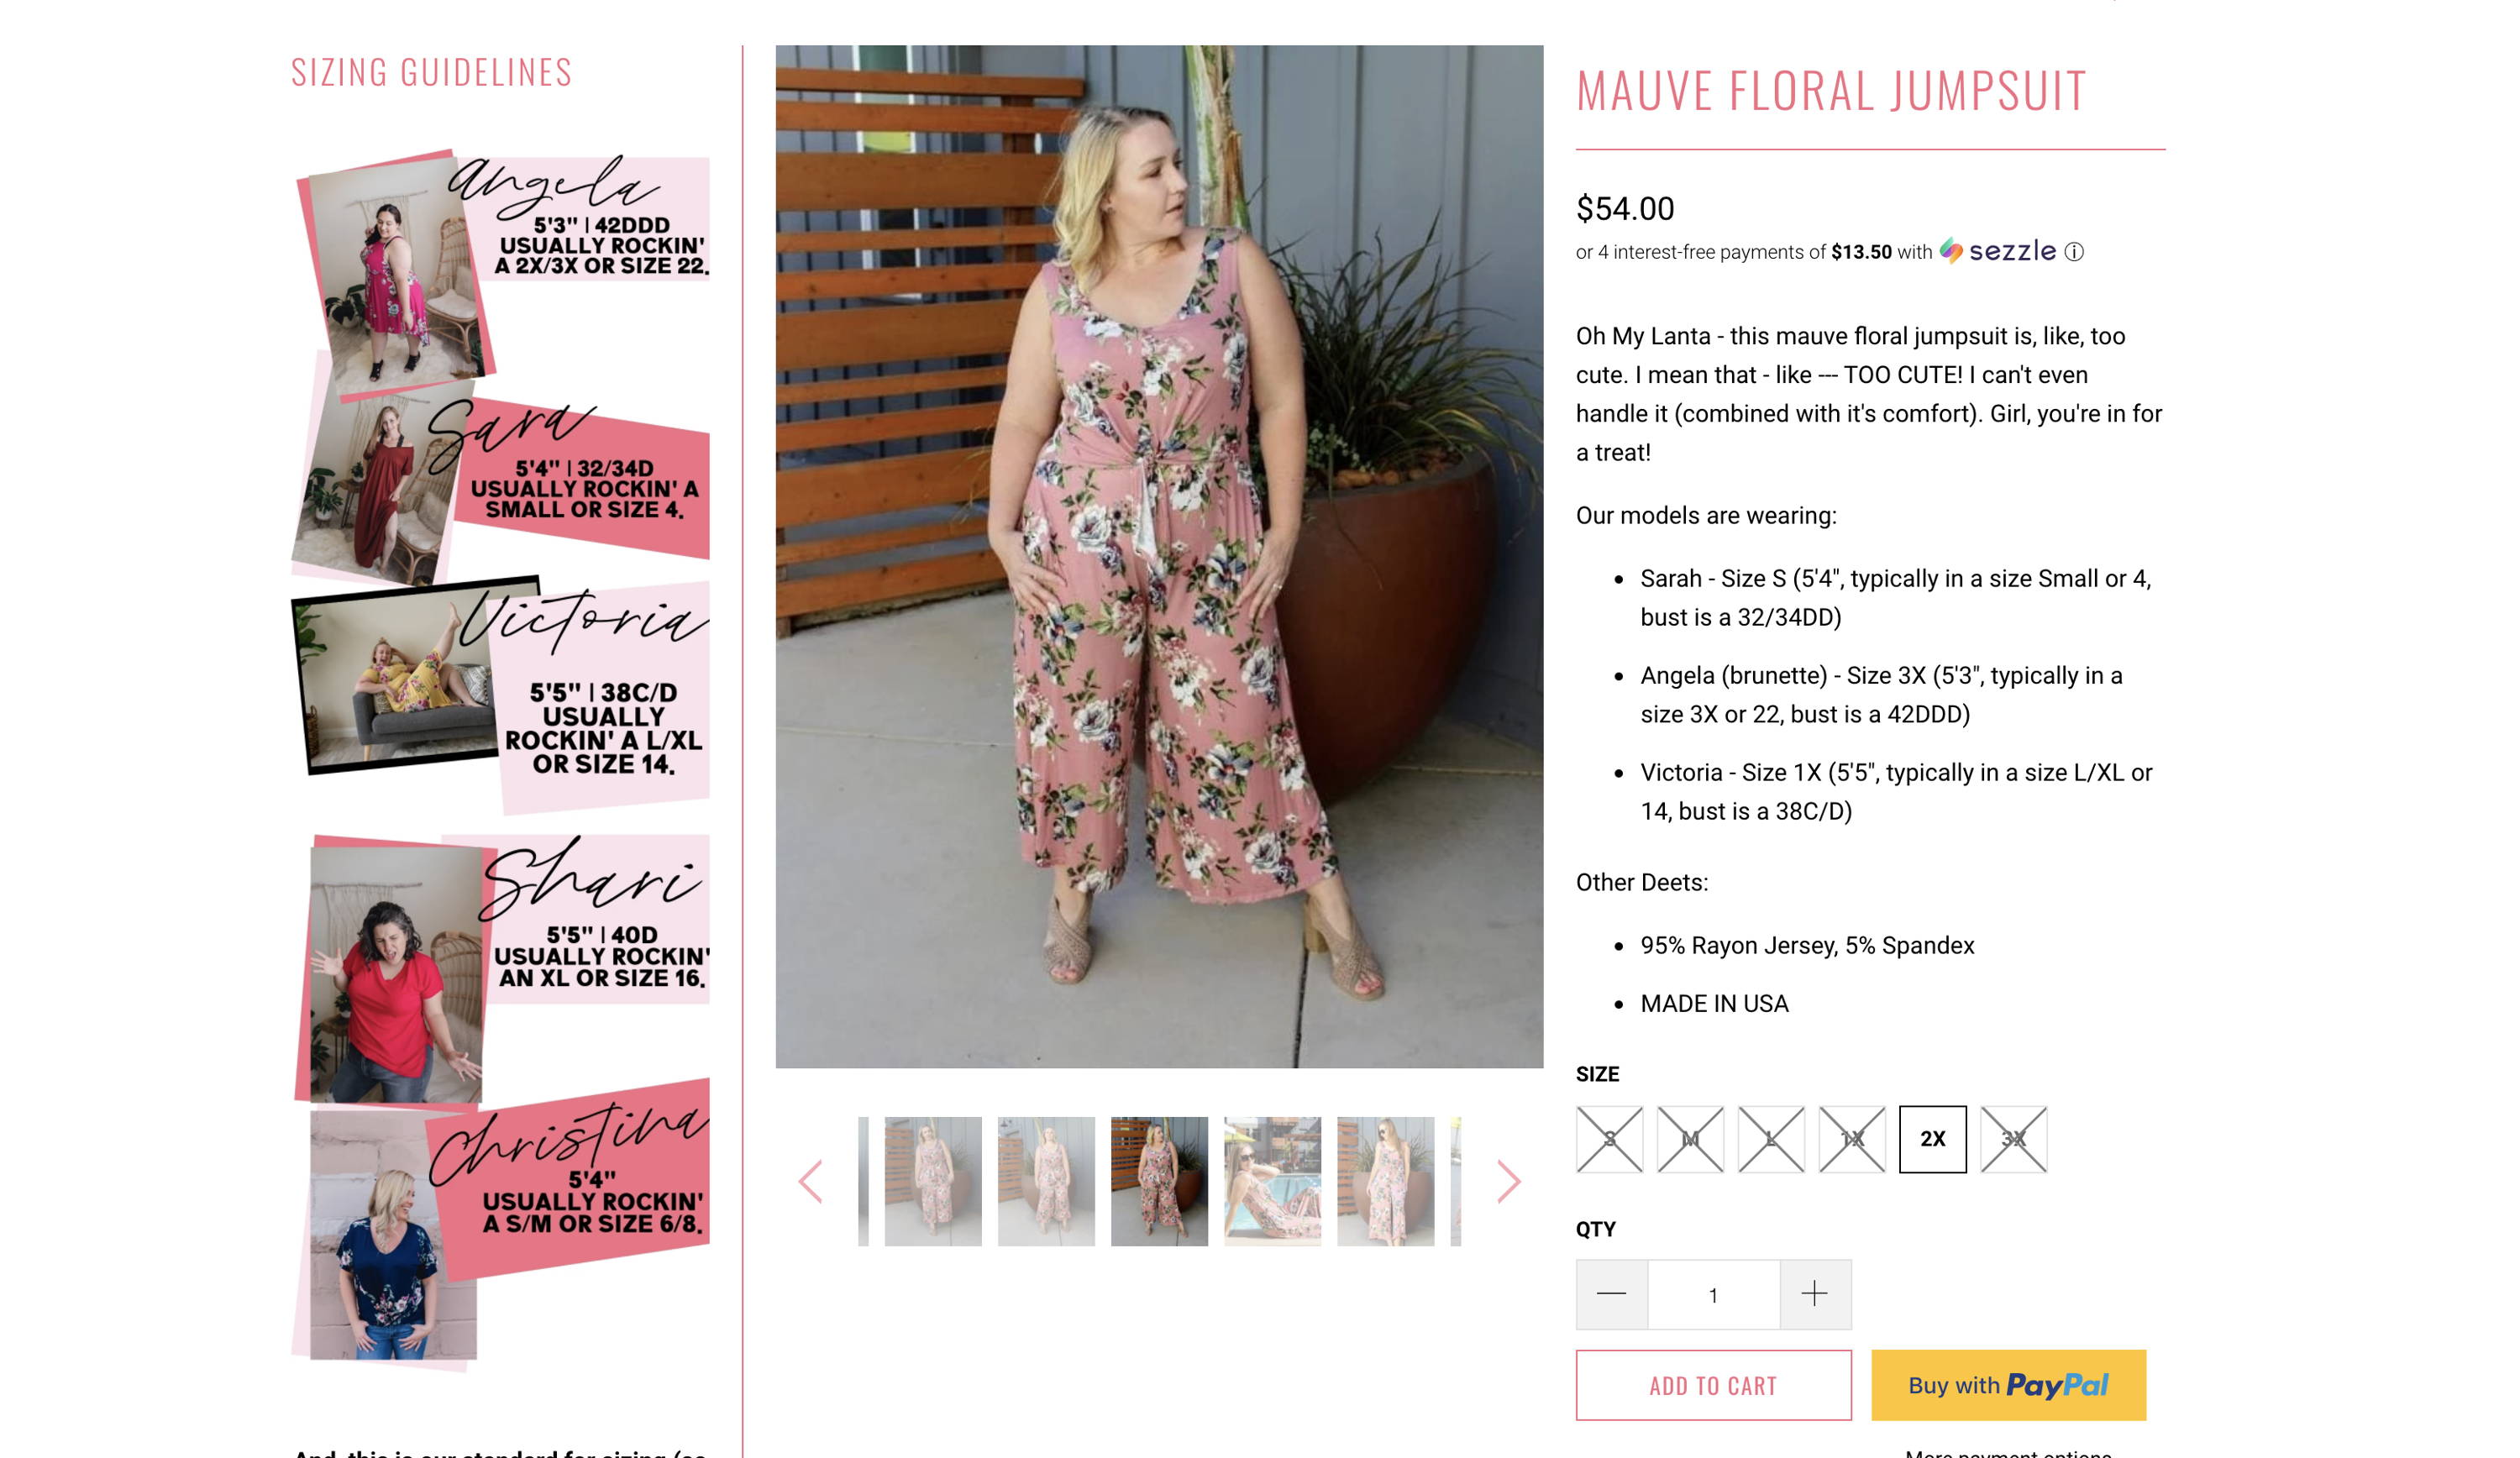Image resolution: width=2520 pixels, height=1458 pixels.
Task: Click Shari's sizing guideline card
Action: coord(503,968)
